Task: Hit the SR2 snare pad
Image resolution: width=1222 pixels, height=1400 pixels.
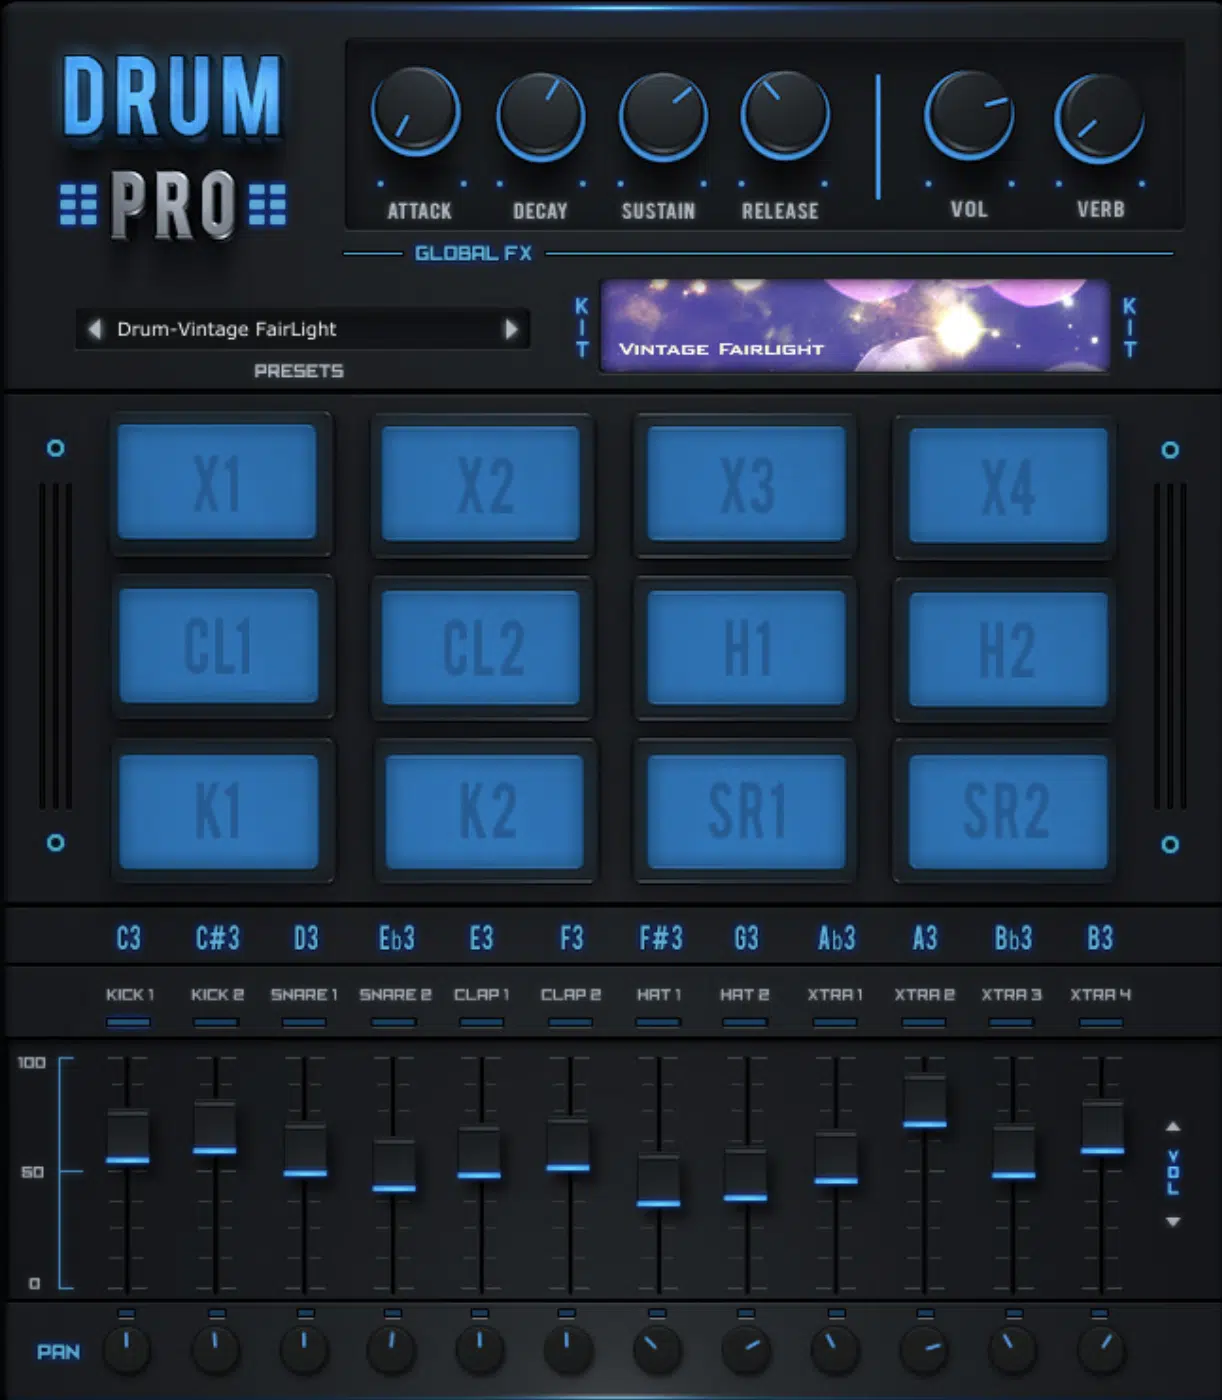Action: click(1008, 811)
